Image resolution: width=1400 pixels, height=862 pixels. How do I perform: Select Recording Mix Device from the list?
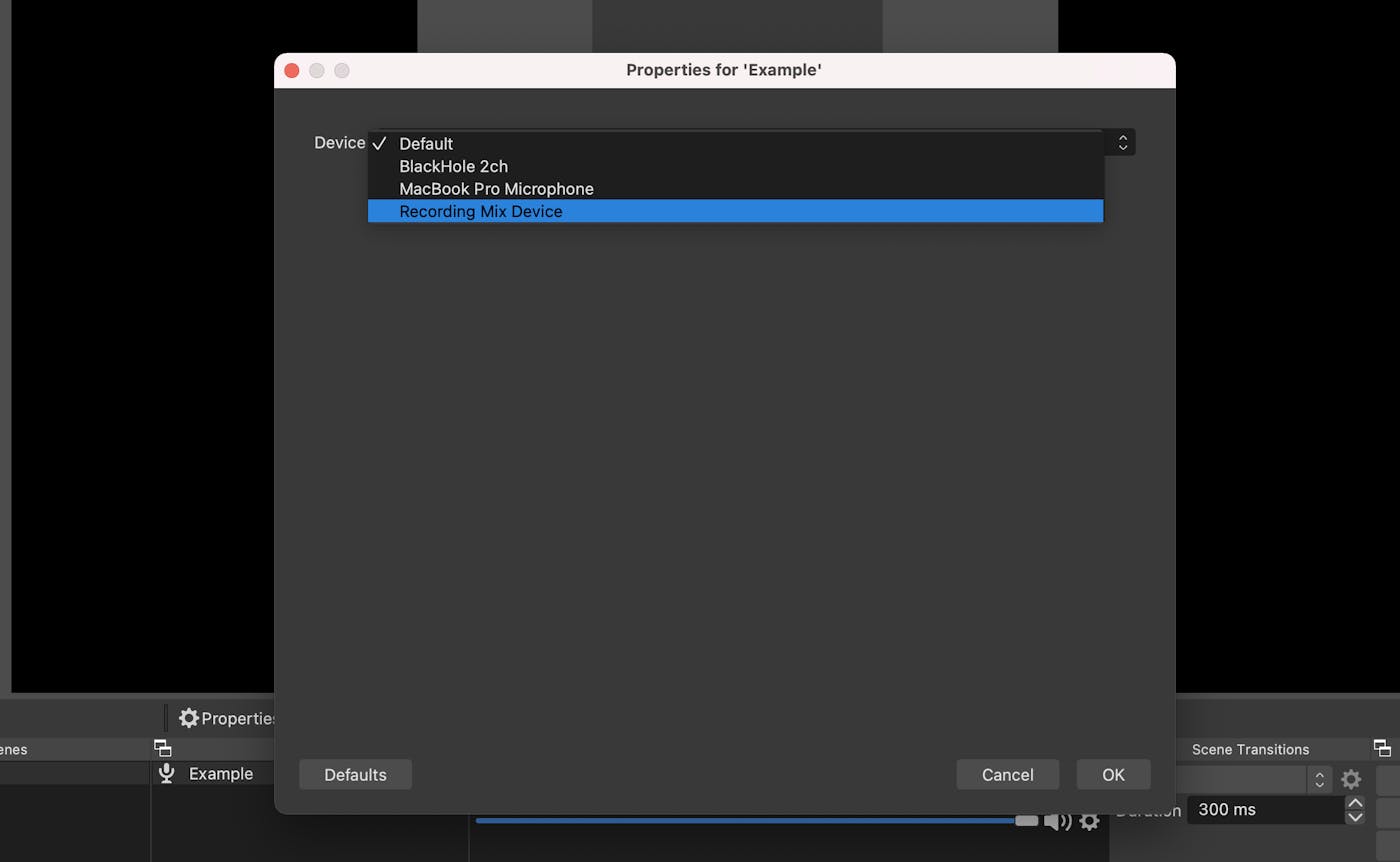pyautogui.click(x=735, y=211)
